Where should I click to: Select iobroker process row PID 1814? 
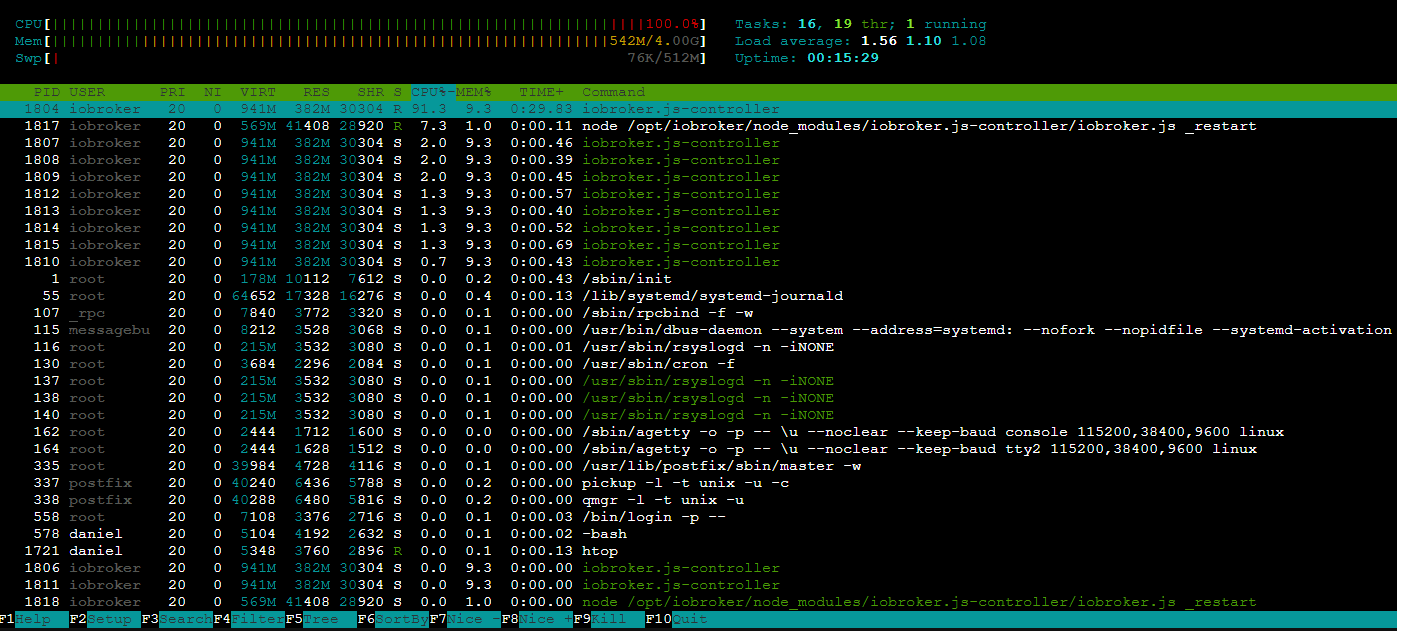[698, 228]
